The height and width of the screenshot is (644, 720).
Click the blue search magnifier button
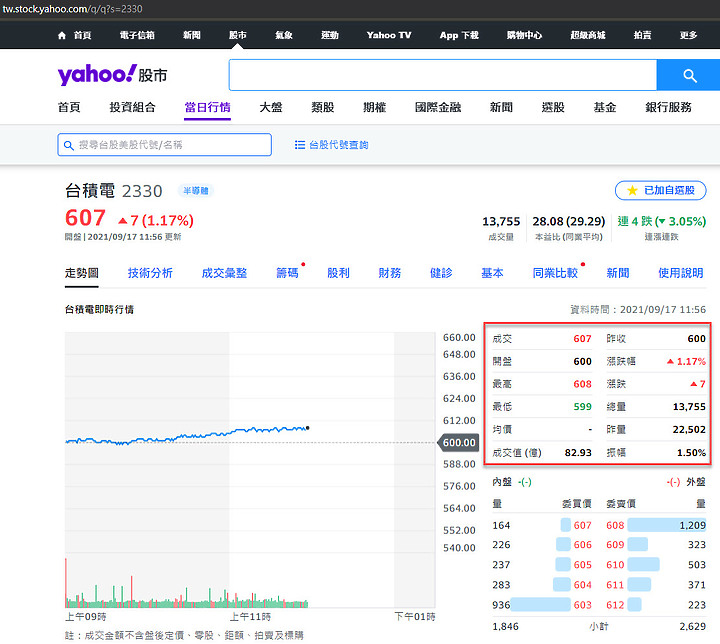(688, 75)
